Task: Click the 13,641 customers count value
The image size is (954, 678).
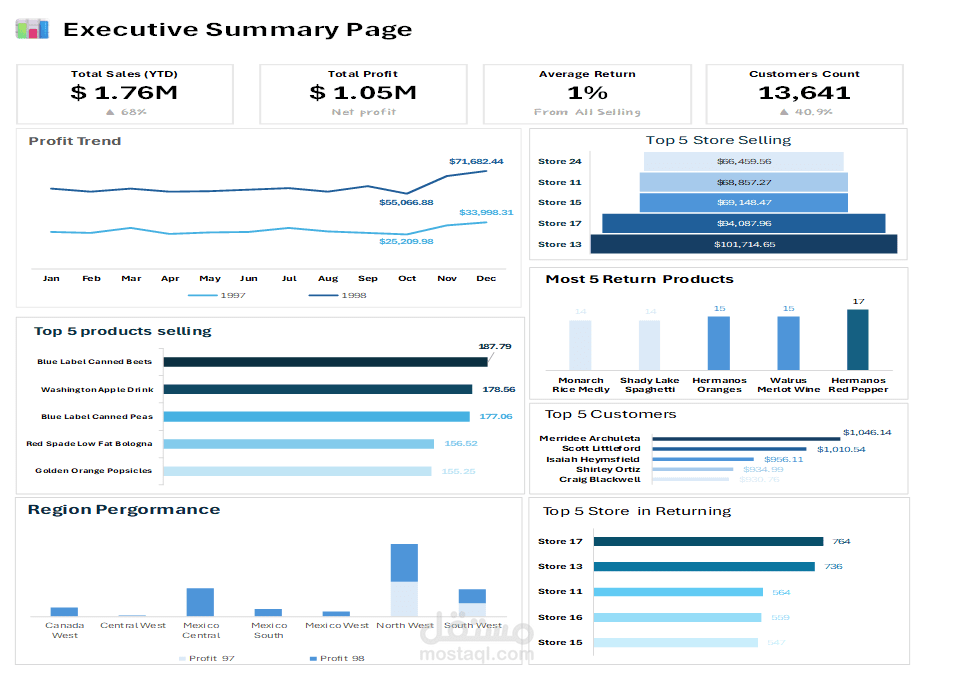Action: tap(804, 93)
